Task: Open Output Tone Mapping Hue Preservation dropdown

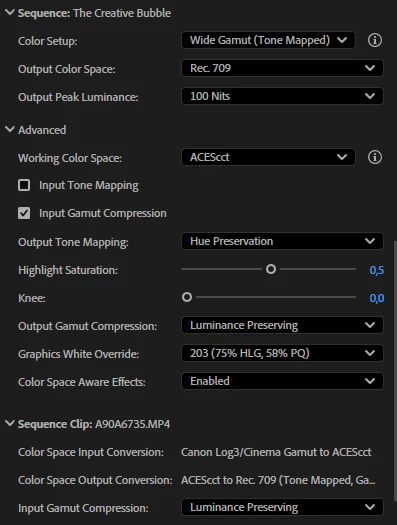Action: 282,241
